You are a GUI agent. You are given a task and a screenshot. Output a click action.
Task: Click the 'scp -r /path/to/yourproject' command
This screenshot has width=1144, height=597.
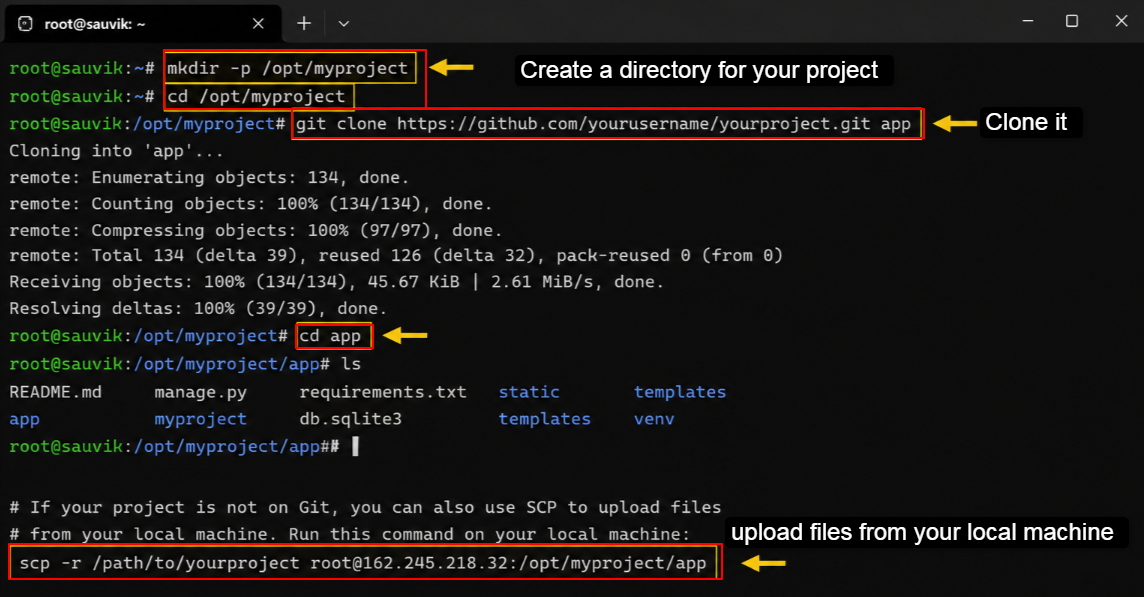(x=363, y=563)
